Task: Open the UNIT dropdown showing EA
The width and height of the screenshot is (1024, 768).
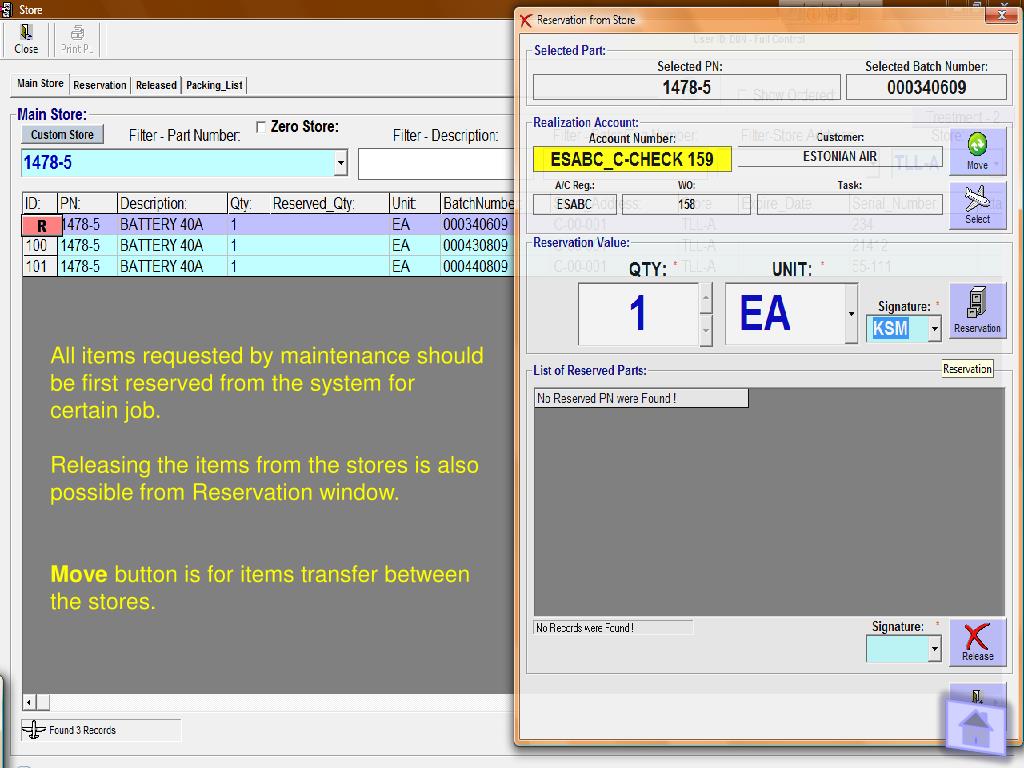Action: (851, 313)
